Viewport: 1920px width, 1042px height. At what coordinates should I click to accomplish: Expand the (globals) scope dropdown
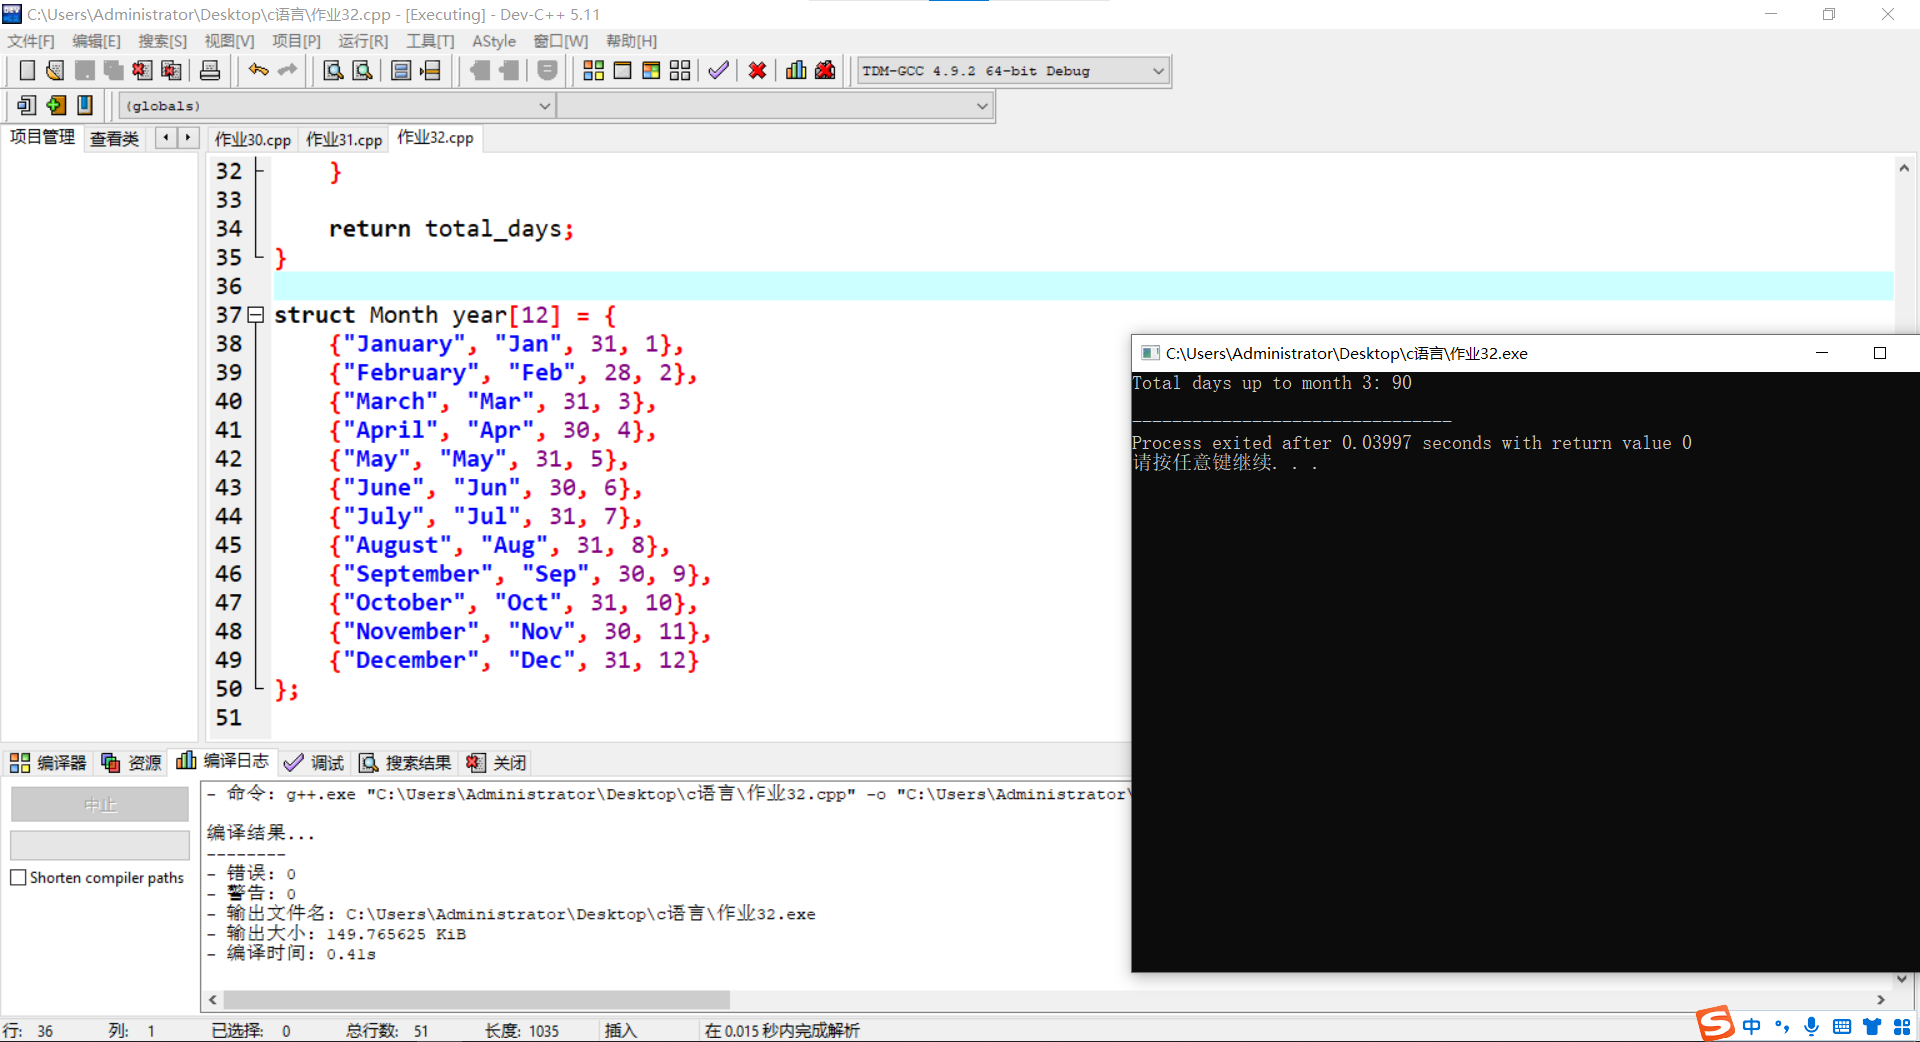tap(545, 106)
